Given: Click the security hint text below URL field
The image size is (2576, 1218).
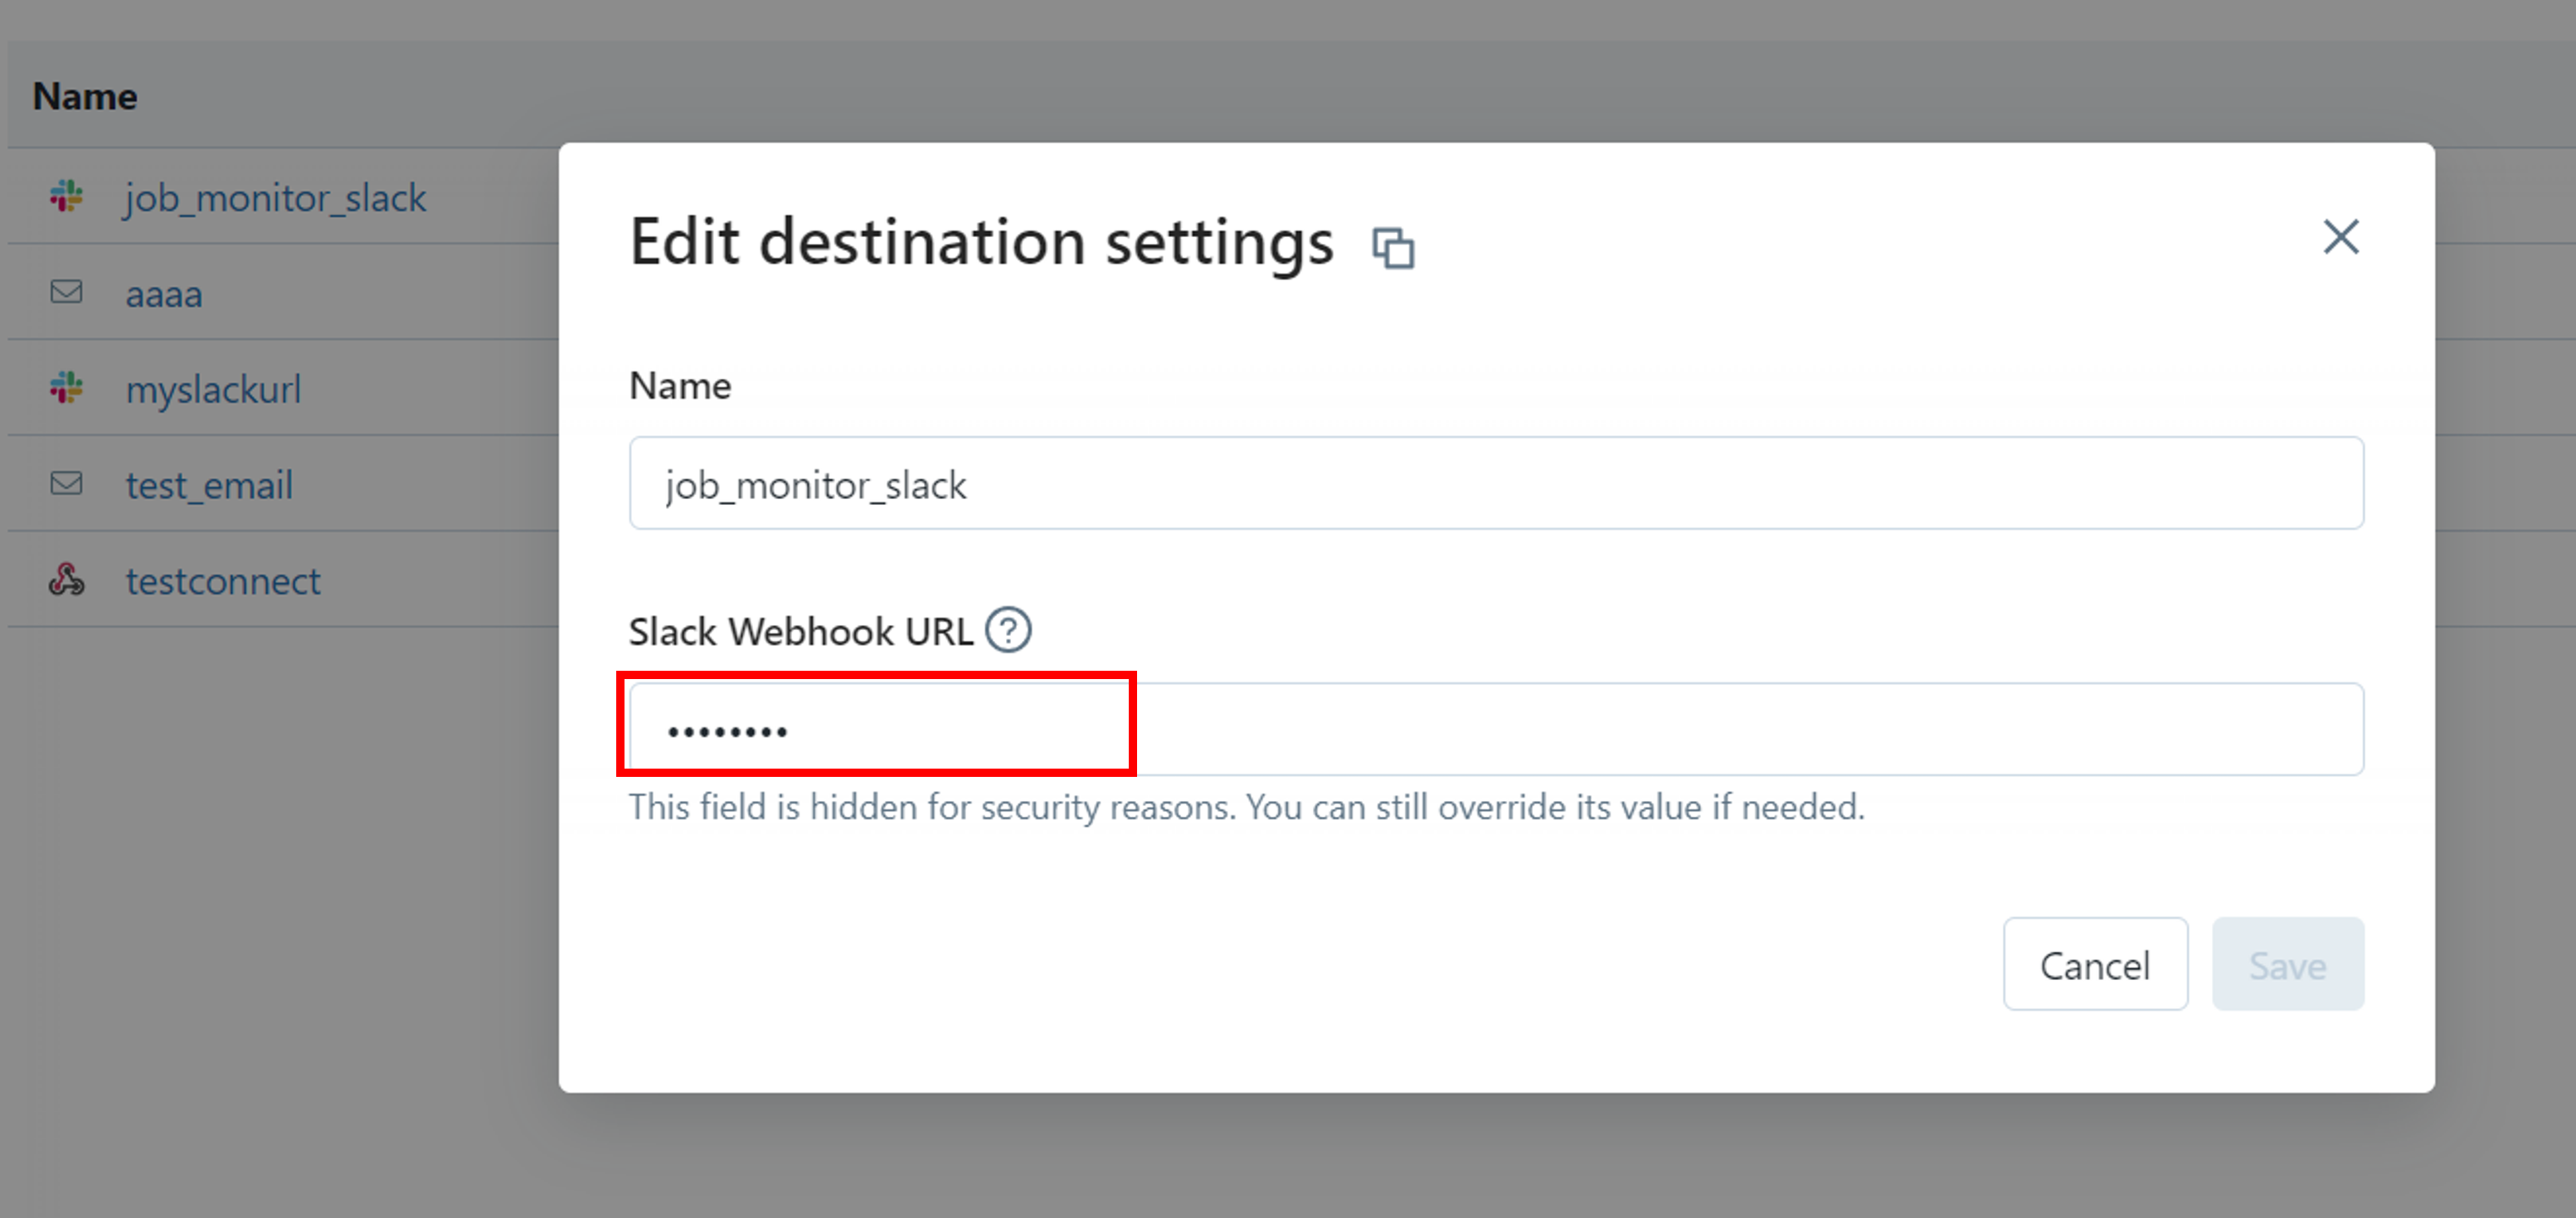Looking at the screenshot, I should click(1246, 807).
